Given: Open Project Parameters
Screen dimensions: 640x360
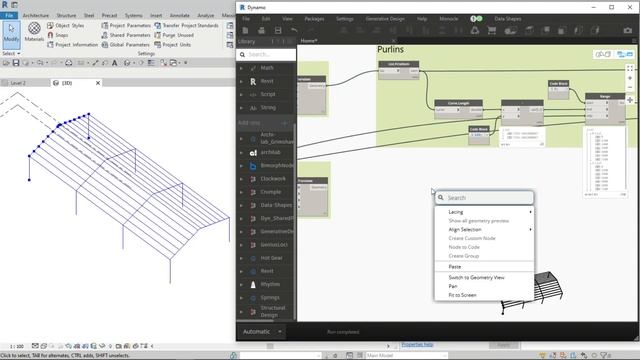Looking at the screenshot, I should pyautogui.click(x=126, y=25).
